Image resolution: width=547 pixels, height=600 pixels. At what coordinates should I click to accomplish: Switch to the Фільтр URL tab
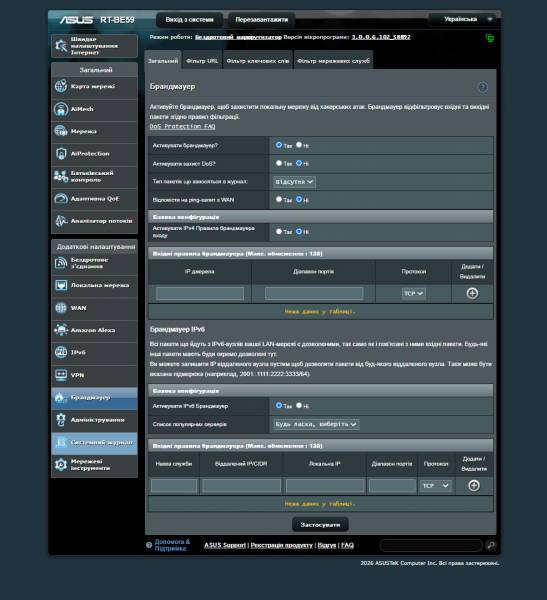pos(202,60)
